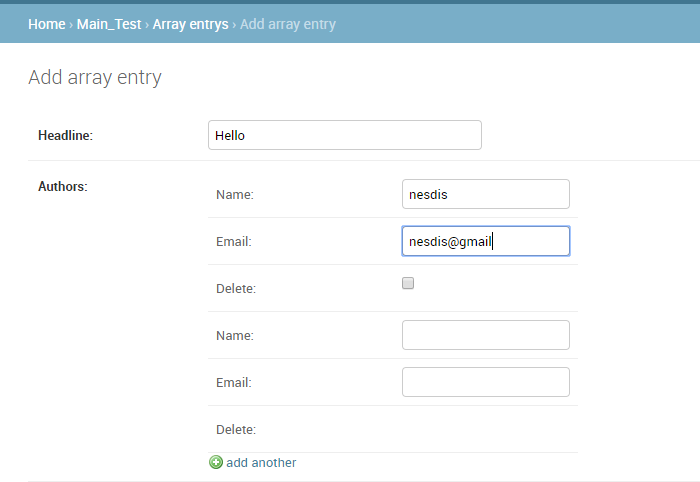Click the green plus add icon

pos(216,462)
